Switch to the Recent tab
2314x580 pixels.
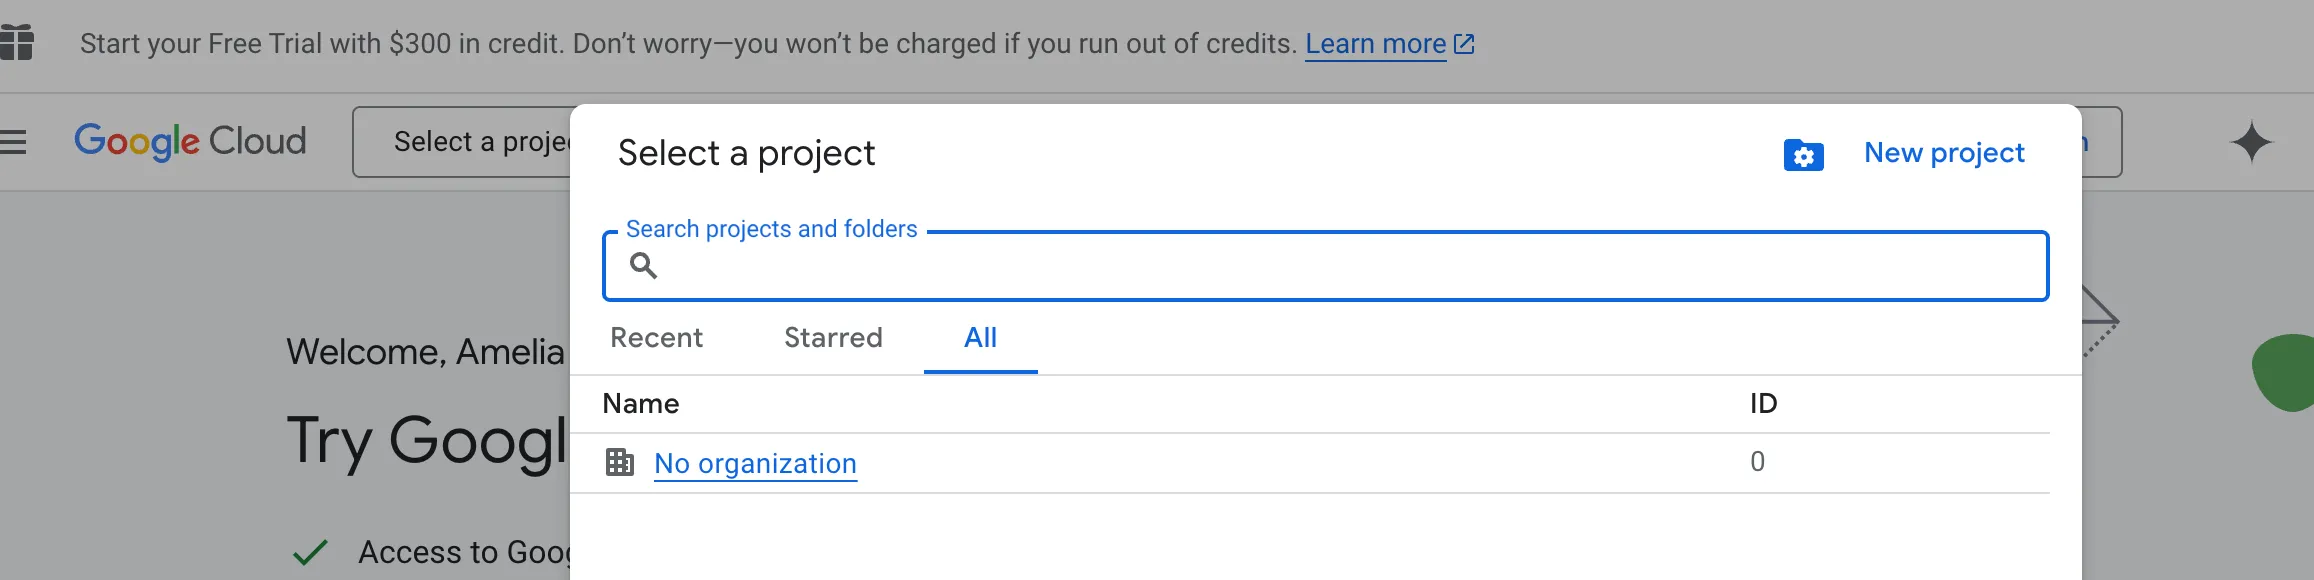point(656,338)
